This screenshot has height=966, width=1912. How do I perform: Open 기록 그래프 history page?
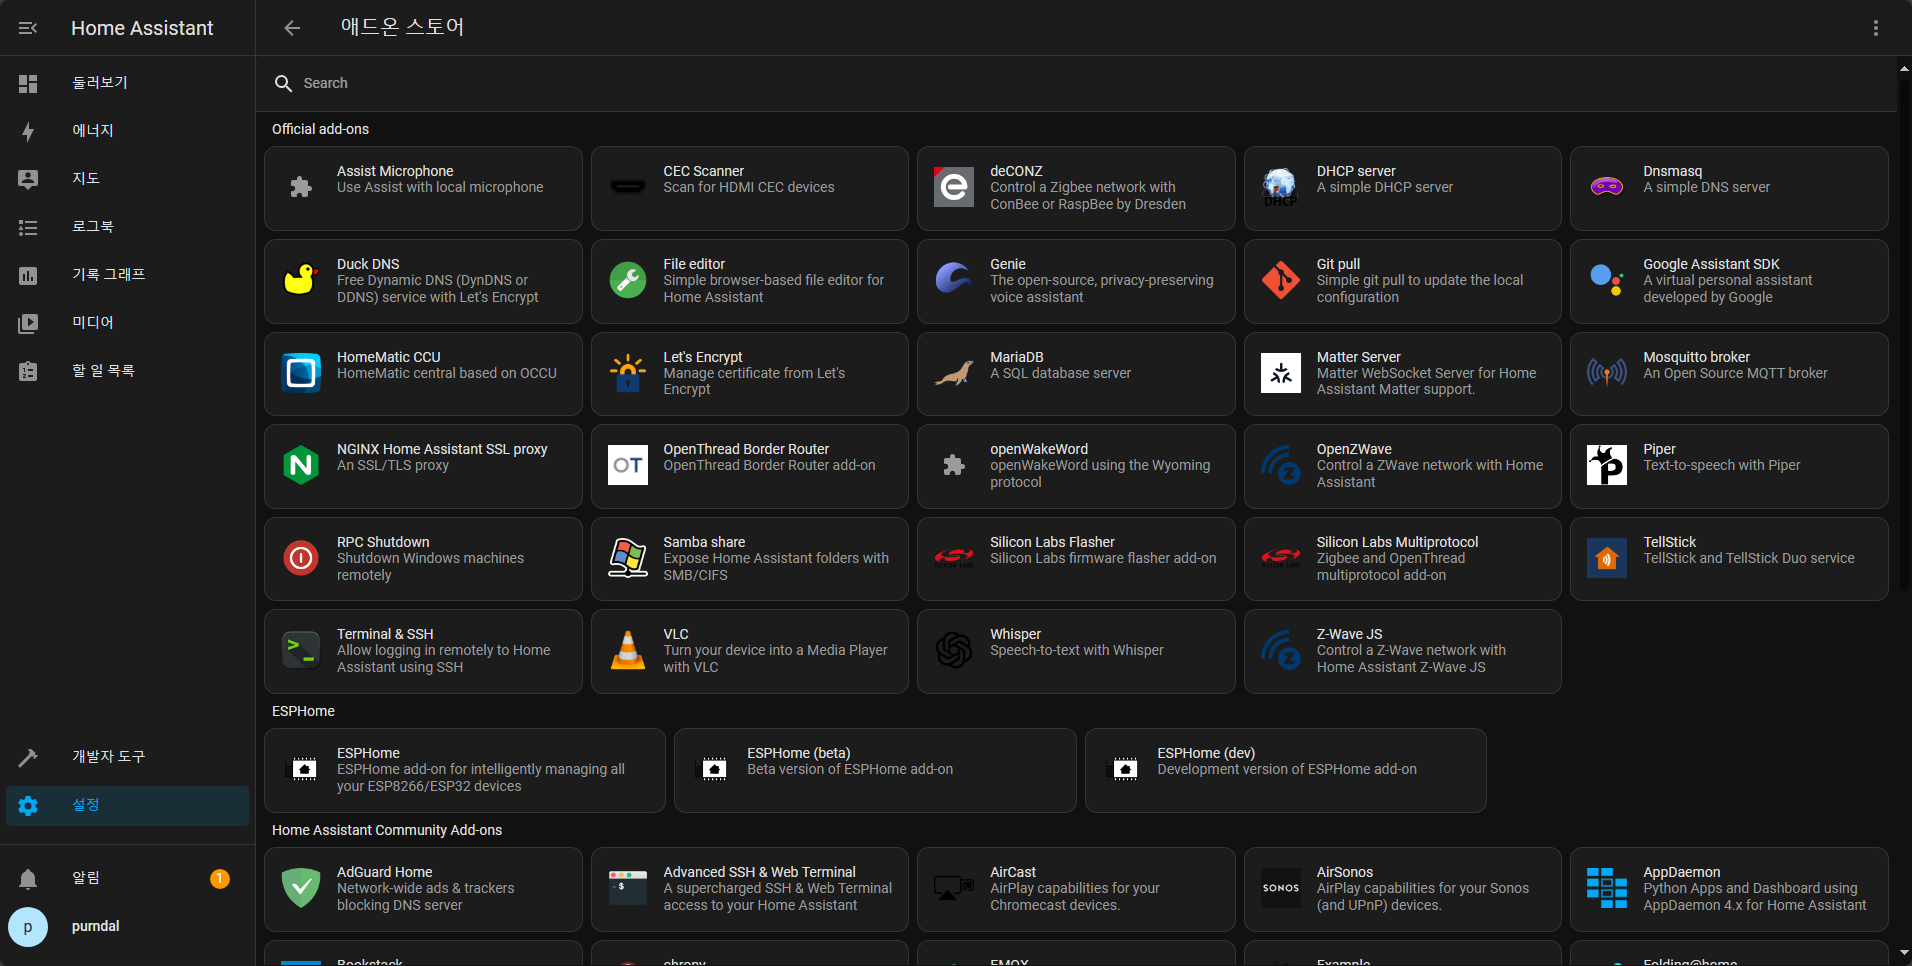(x=127, y=275)
